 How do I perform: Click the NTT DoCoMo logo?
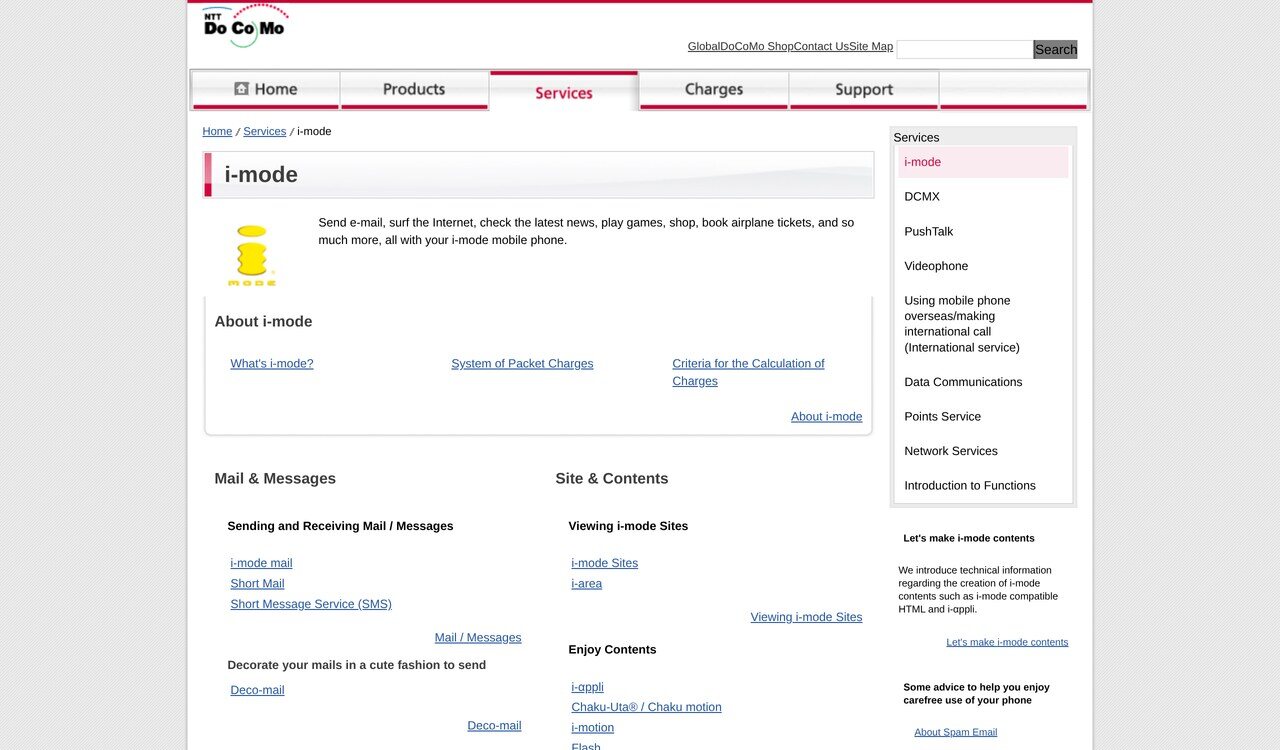click(246, 26)
